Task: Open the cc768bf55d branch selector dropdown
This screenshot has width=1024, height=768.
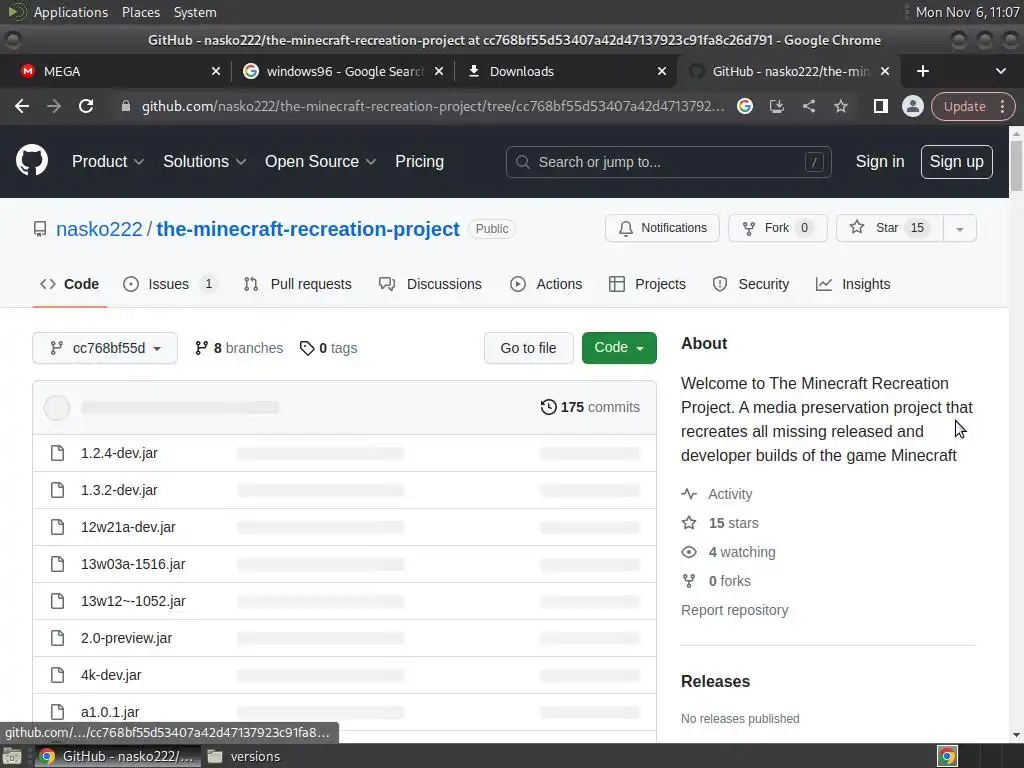Action: (104, 348)
